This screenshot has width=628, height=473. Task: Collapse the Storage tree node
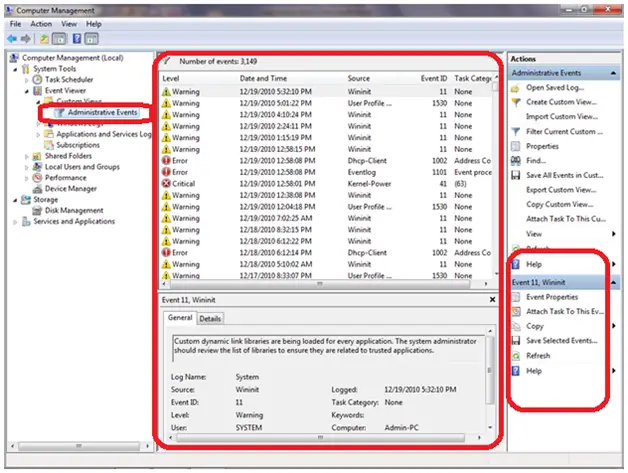tap(15, 200)
